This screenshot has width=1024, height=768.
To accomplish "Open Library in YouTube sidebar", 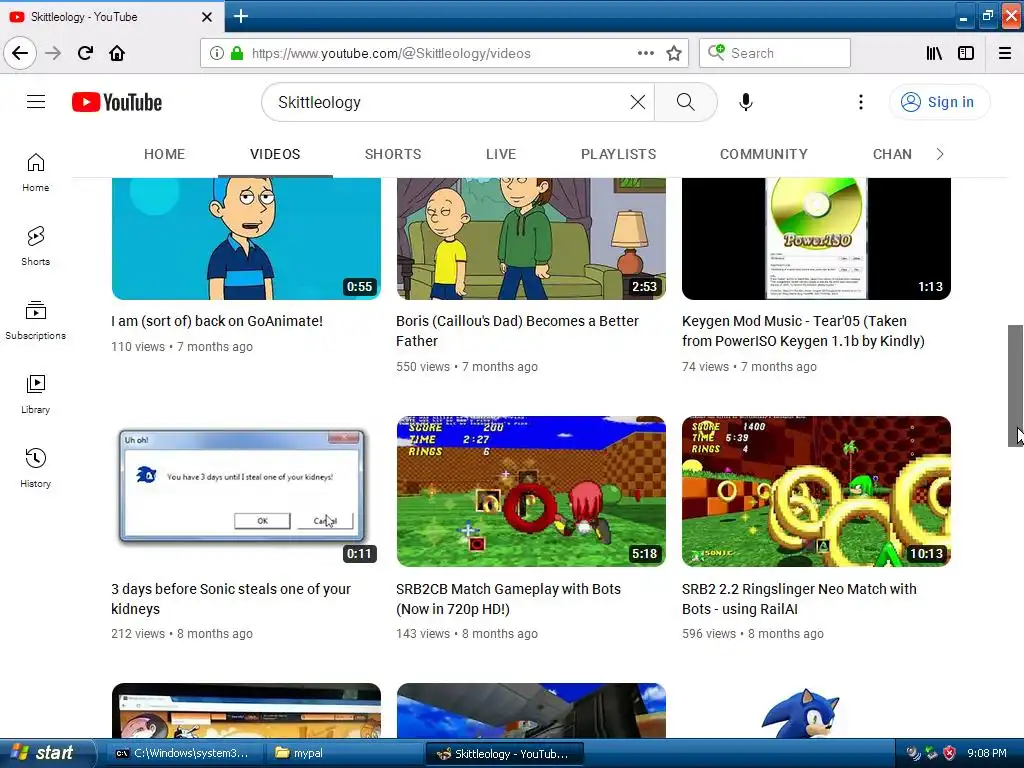I will [x=35, y=394].
